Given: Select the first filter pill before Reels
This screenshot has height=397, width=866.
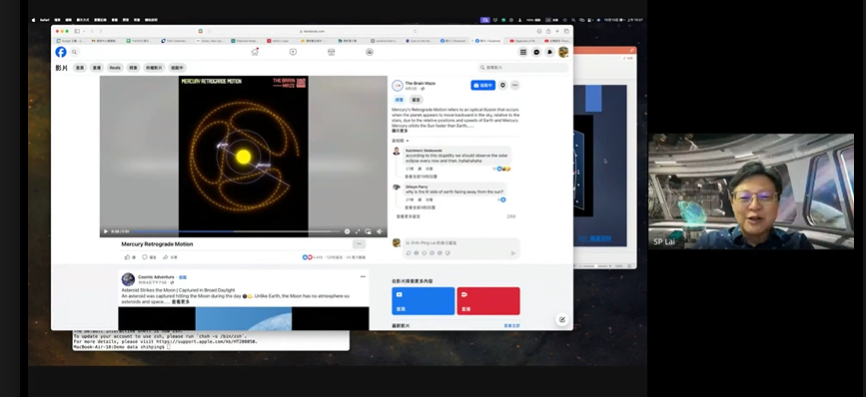Looking at the screenshot, I should point(80,67).
